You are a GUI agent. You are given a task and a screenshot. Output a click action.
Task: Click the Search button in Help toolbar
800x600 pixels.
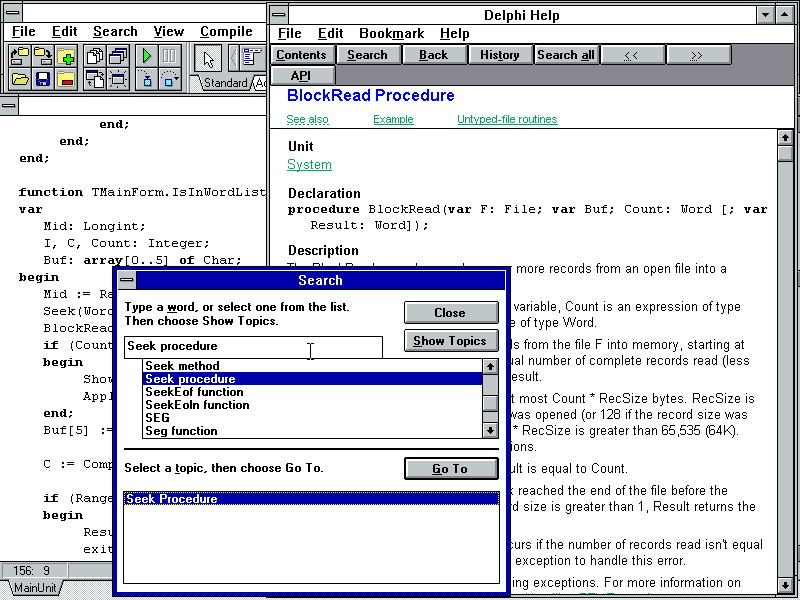pos(367,55)
